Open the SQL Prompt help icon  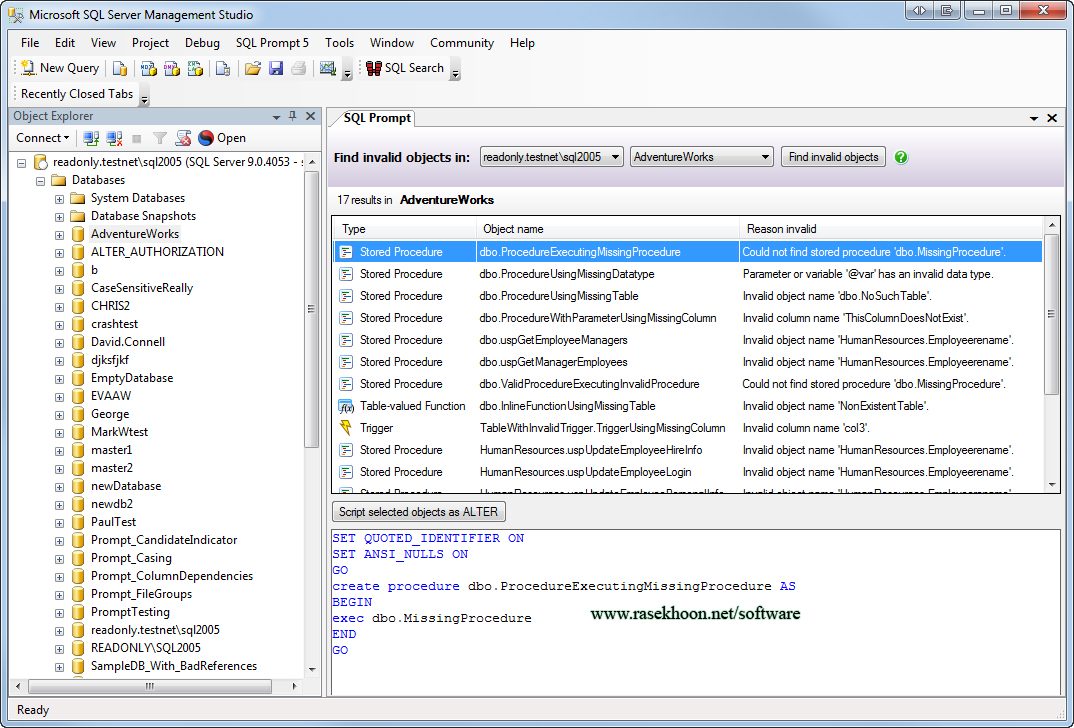[x=900, y=157]
